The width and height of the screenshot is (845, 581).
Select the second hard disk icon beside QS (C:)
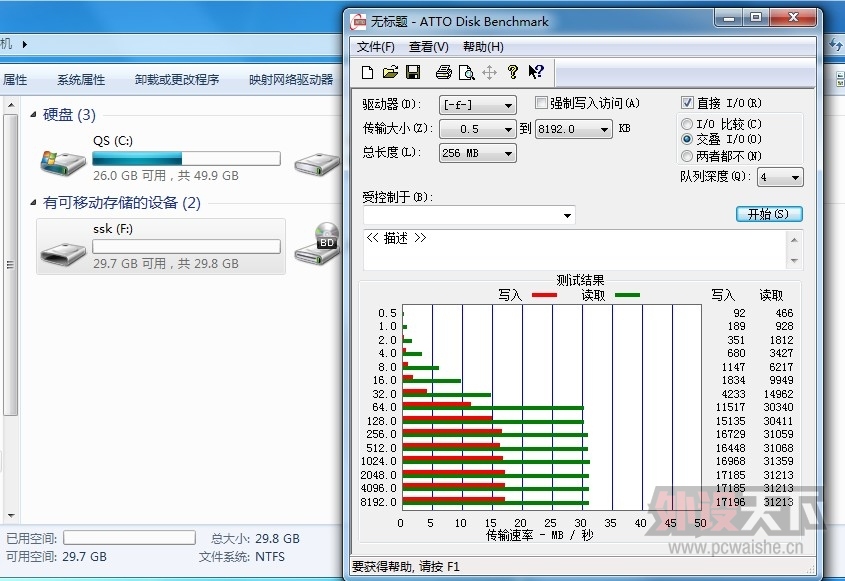pos(318,163)
